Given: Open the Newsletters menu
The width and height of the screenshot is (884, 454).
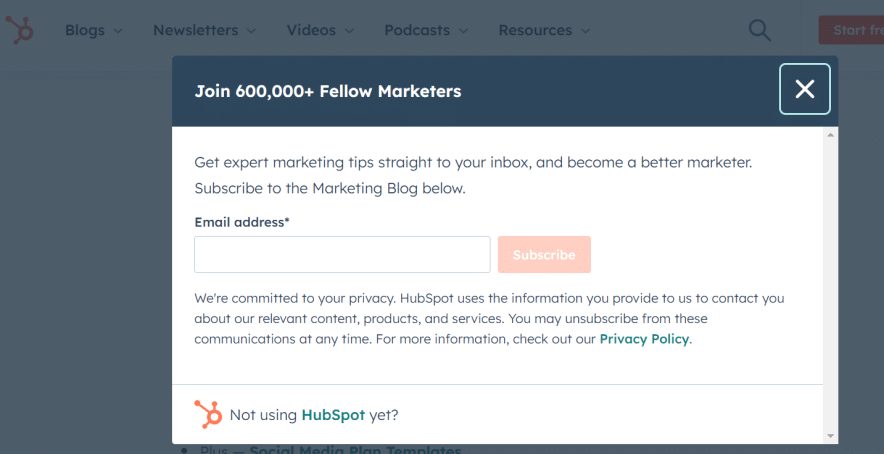Looking at the screenshot, I should click(x=196, y=30).
